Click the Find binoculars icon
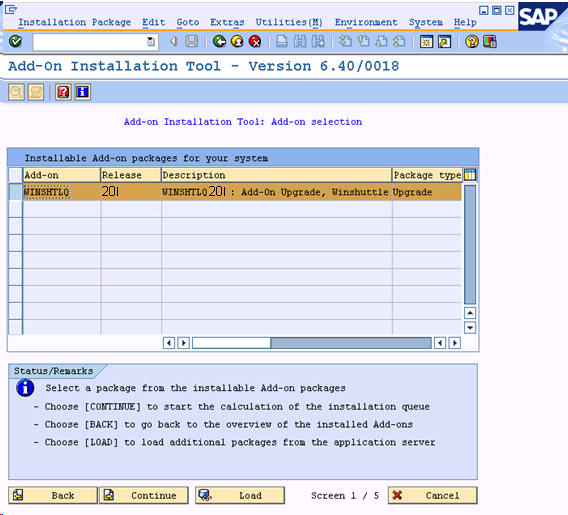 [300, 42]
